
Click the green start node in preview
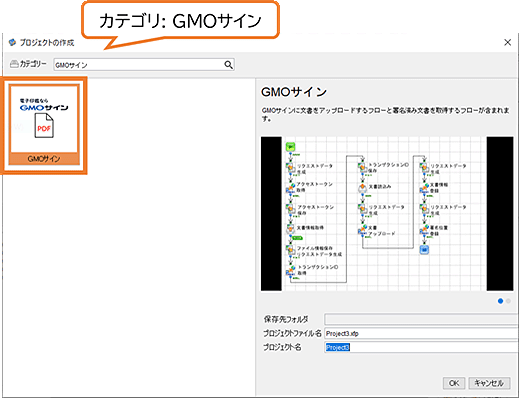(291, 146)
